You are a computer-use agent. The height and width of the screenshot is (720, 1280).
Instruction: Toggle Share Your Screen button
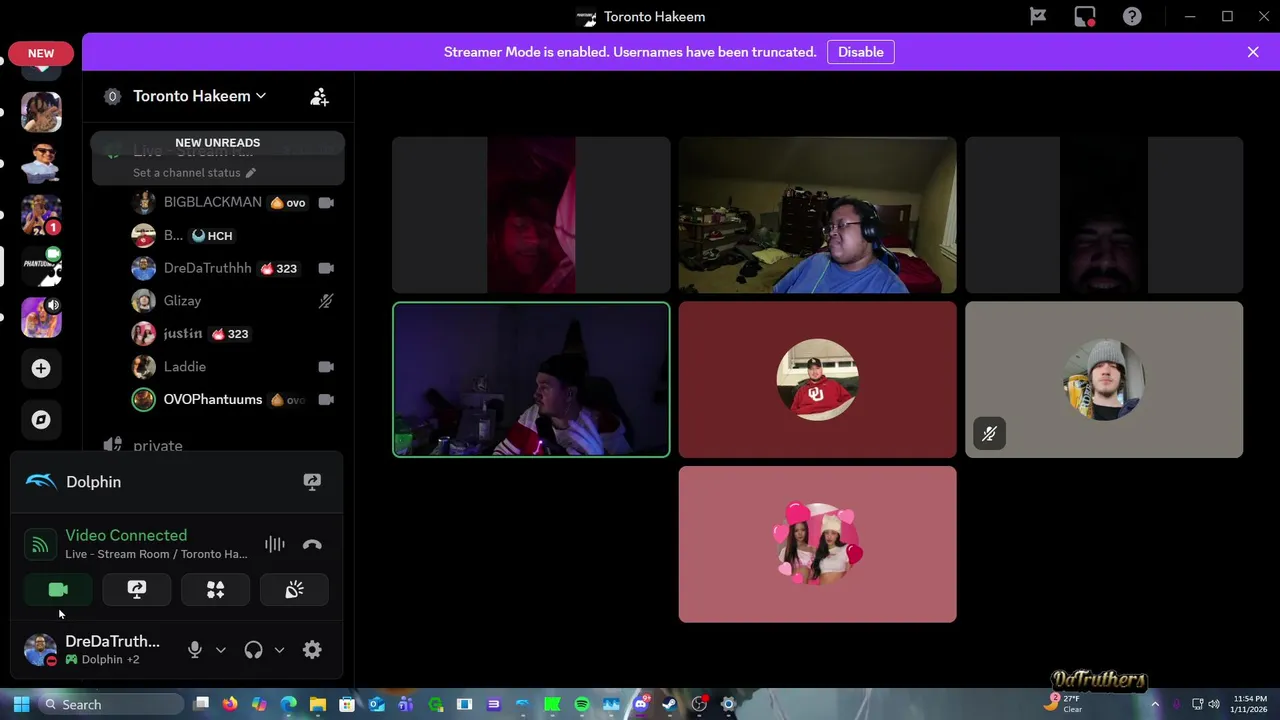click(x=137, y=590)
